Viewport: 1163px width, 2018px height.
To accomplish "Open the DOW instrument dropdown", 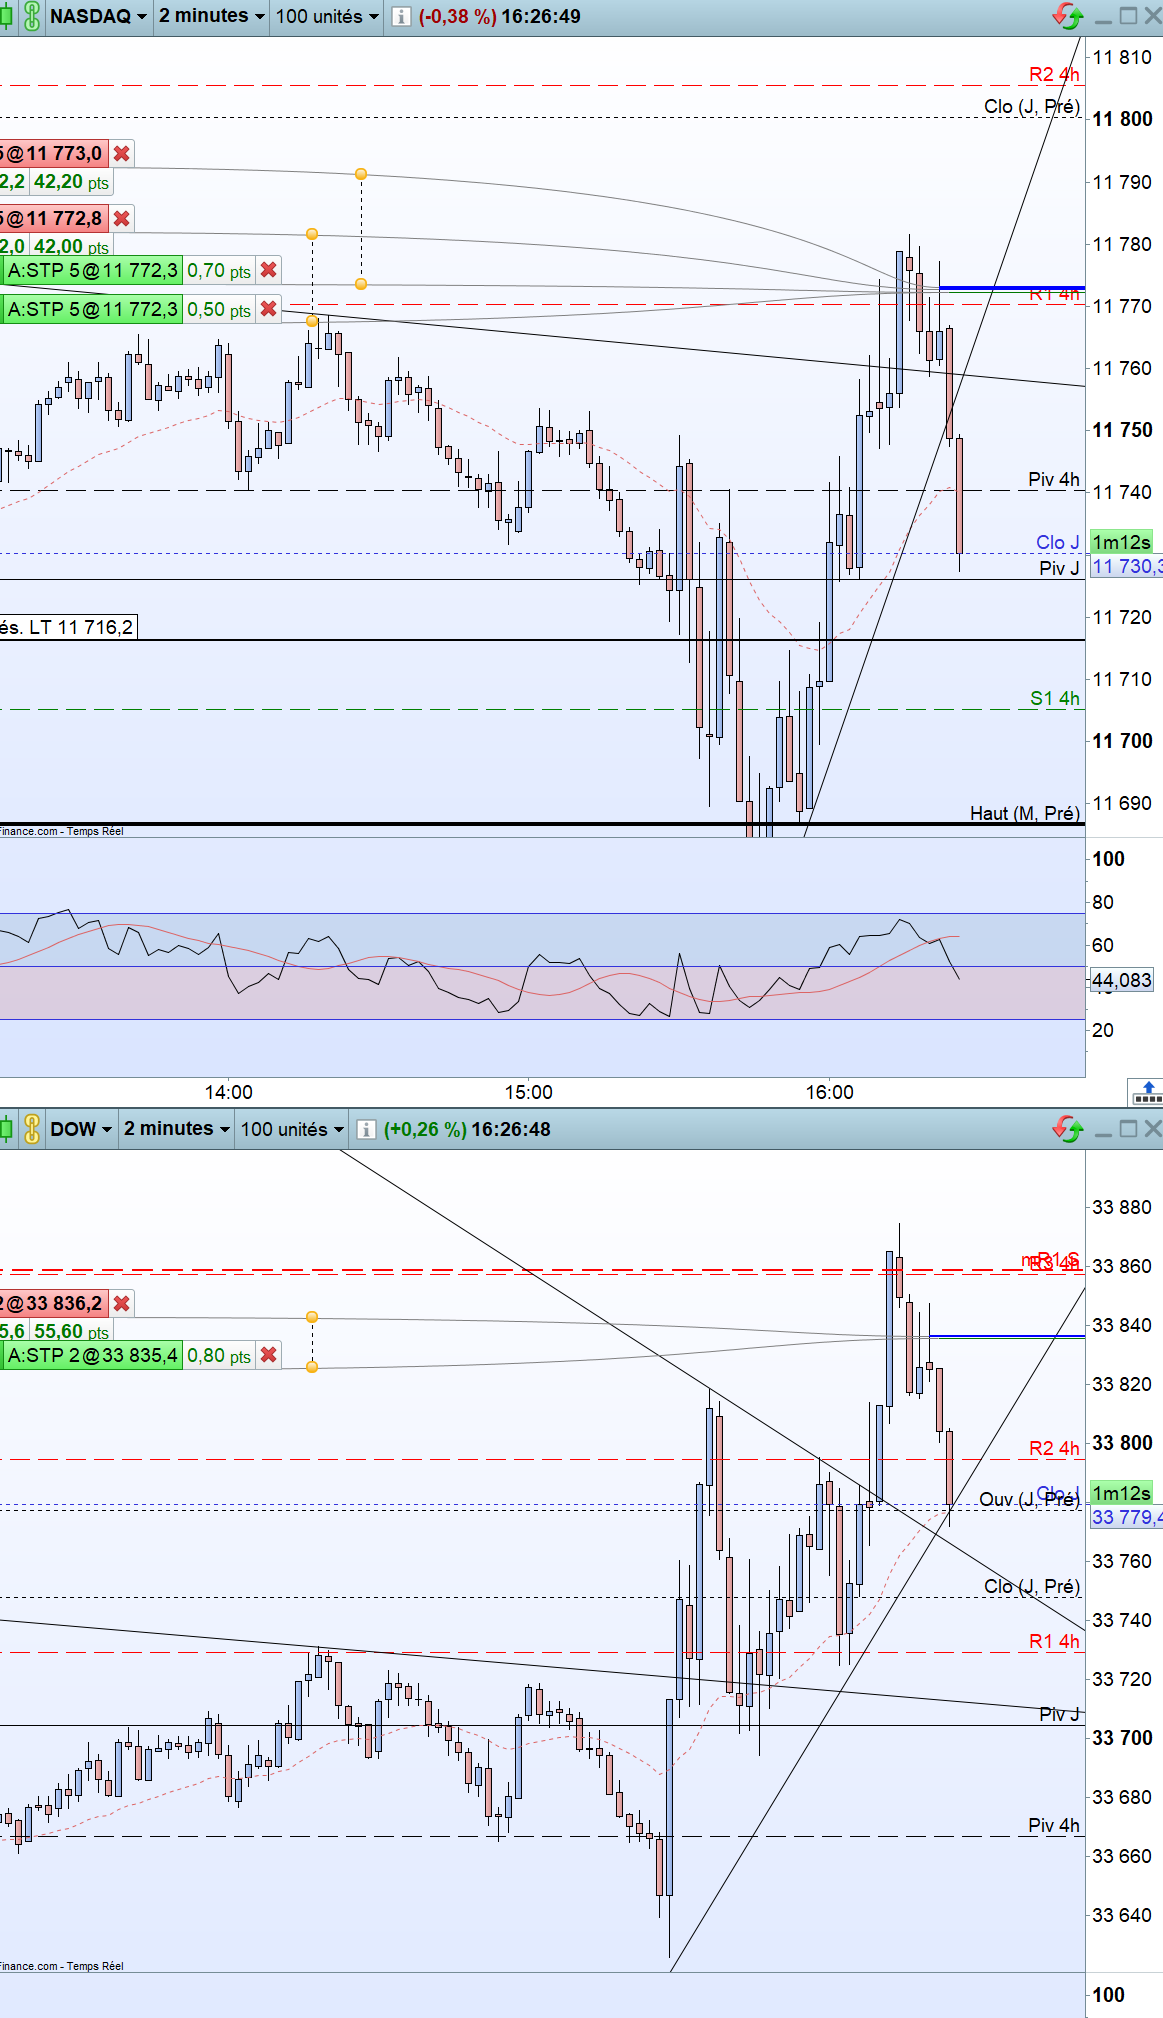I will point(81,1129).
